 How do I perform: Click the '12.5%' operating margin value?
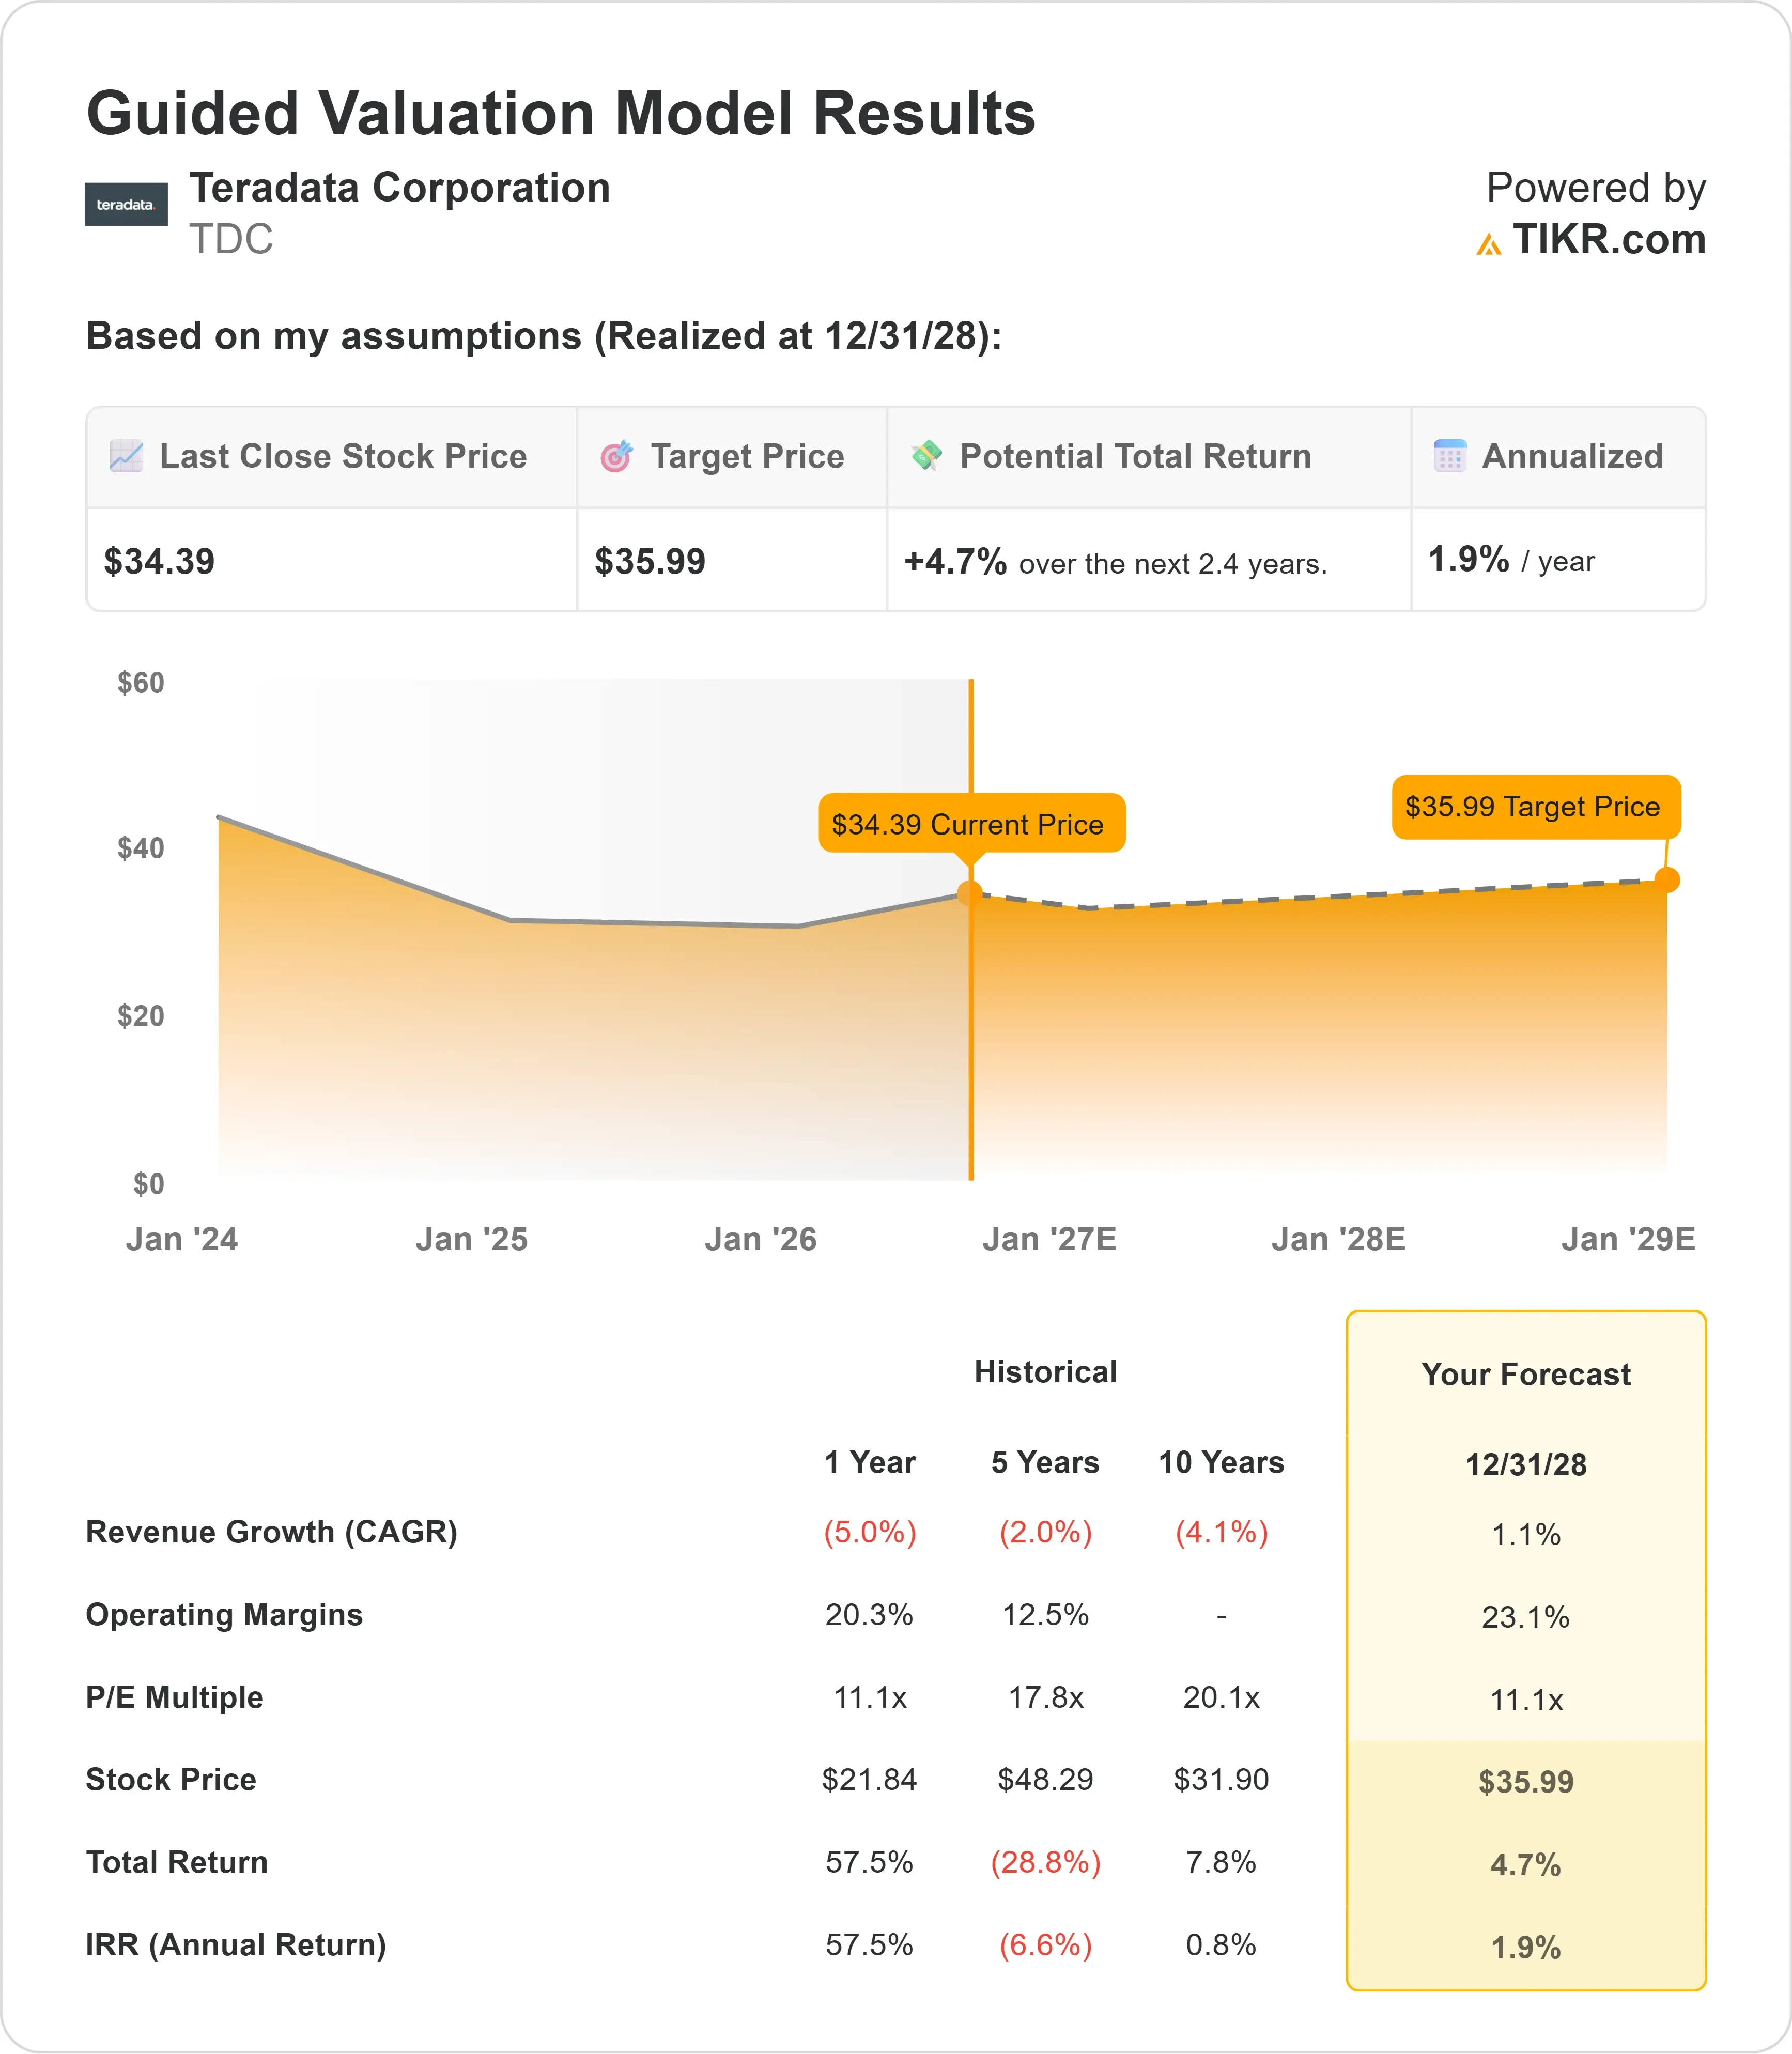[x=1045, y=1615]
